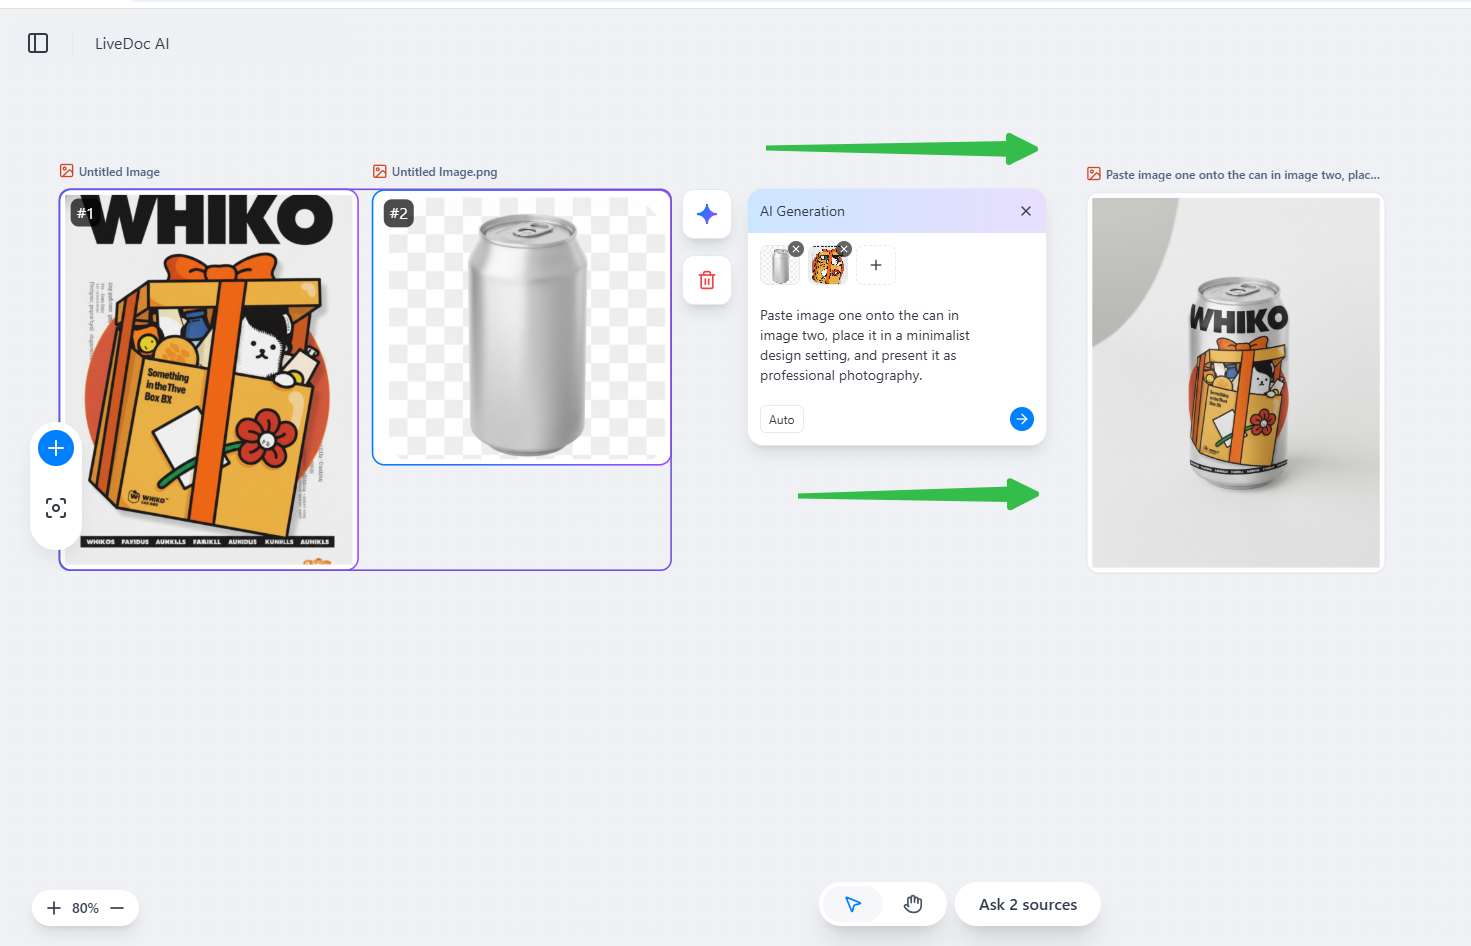Click the Ask 2 sources button
Viewport: 1471px width, 946px height.
pyautogui.click(x=1027, y=903)
